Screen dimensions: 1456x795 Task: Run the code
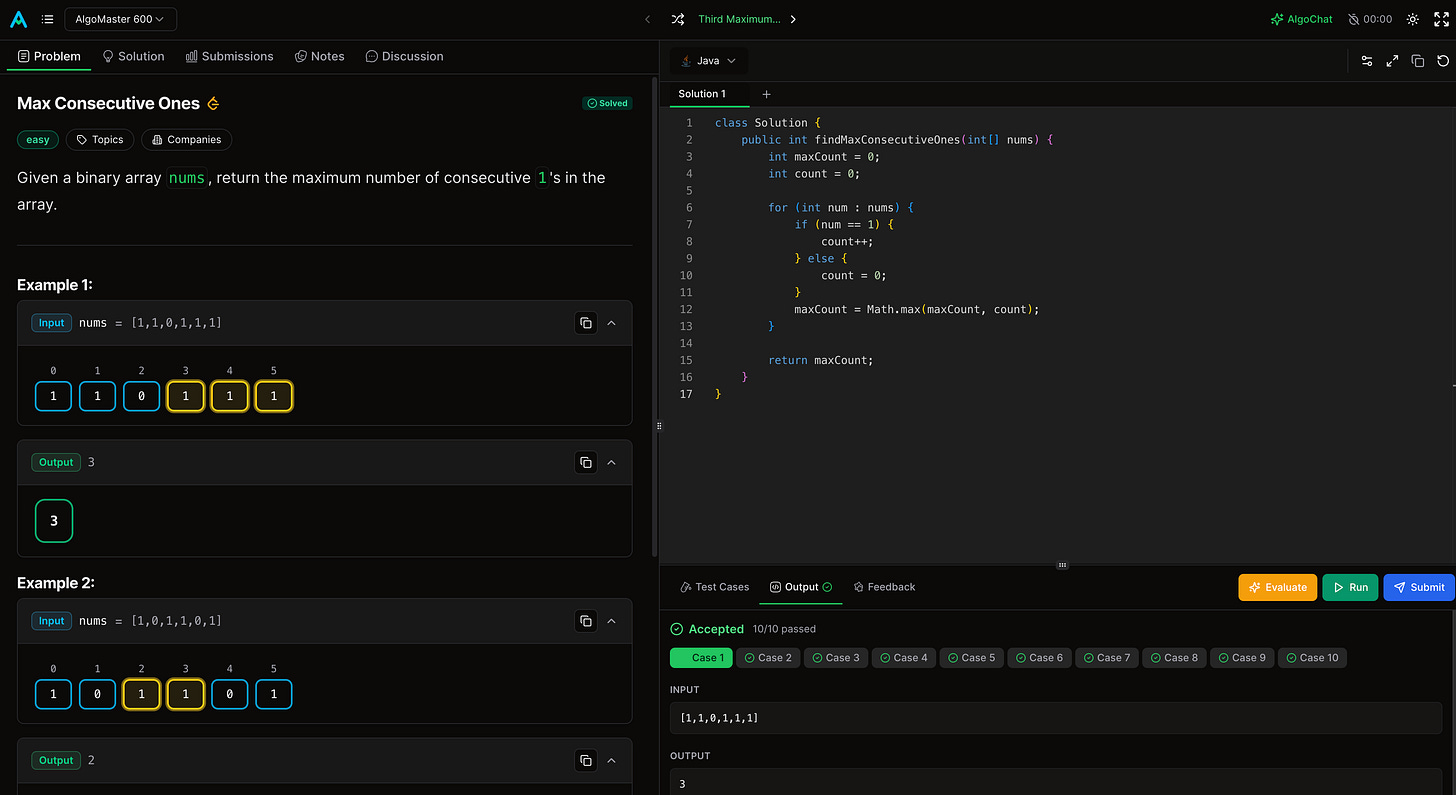click(x=1350, y=587)
